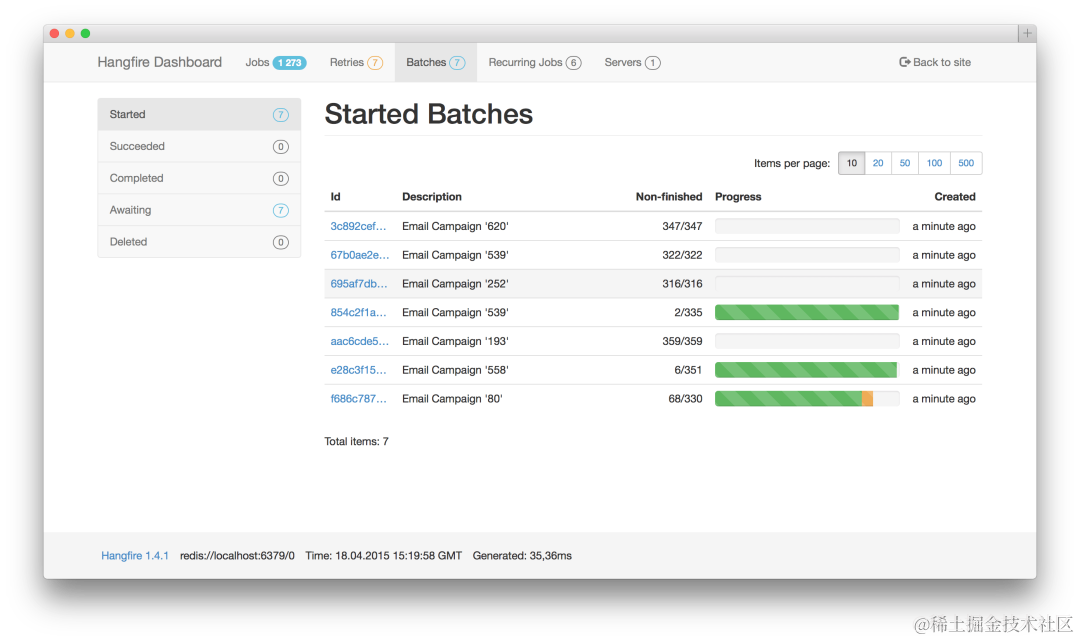The width and height of the screenshot is (1080, 641).
Task: Open batch 67b0ae2e...
Action: 360,255
